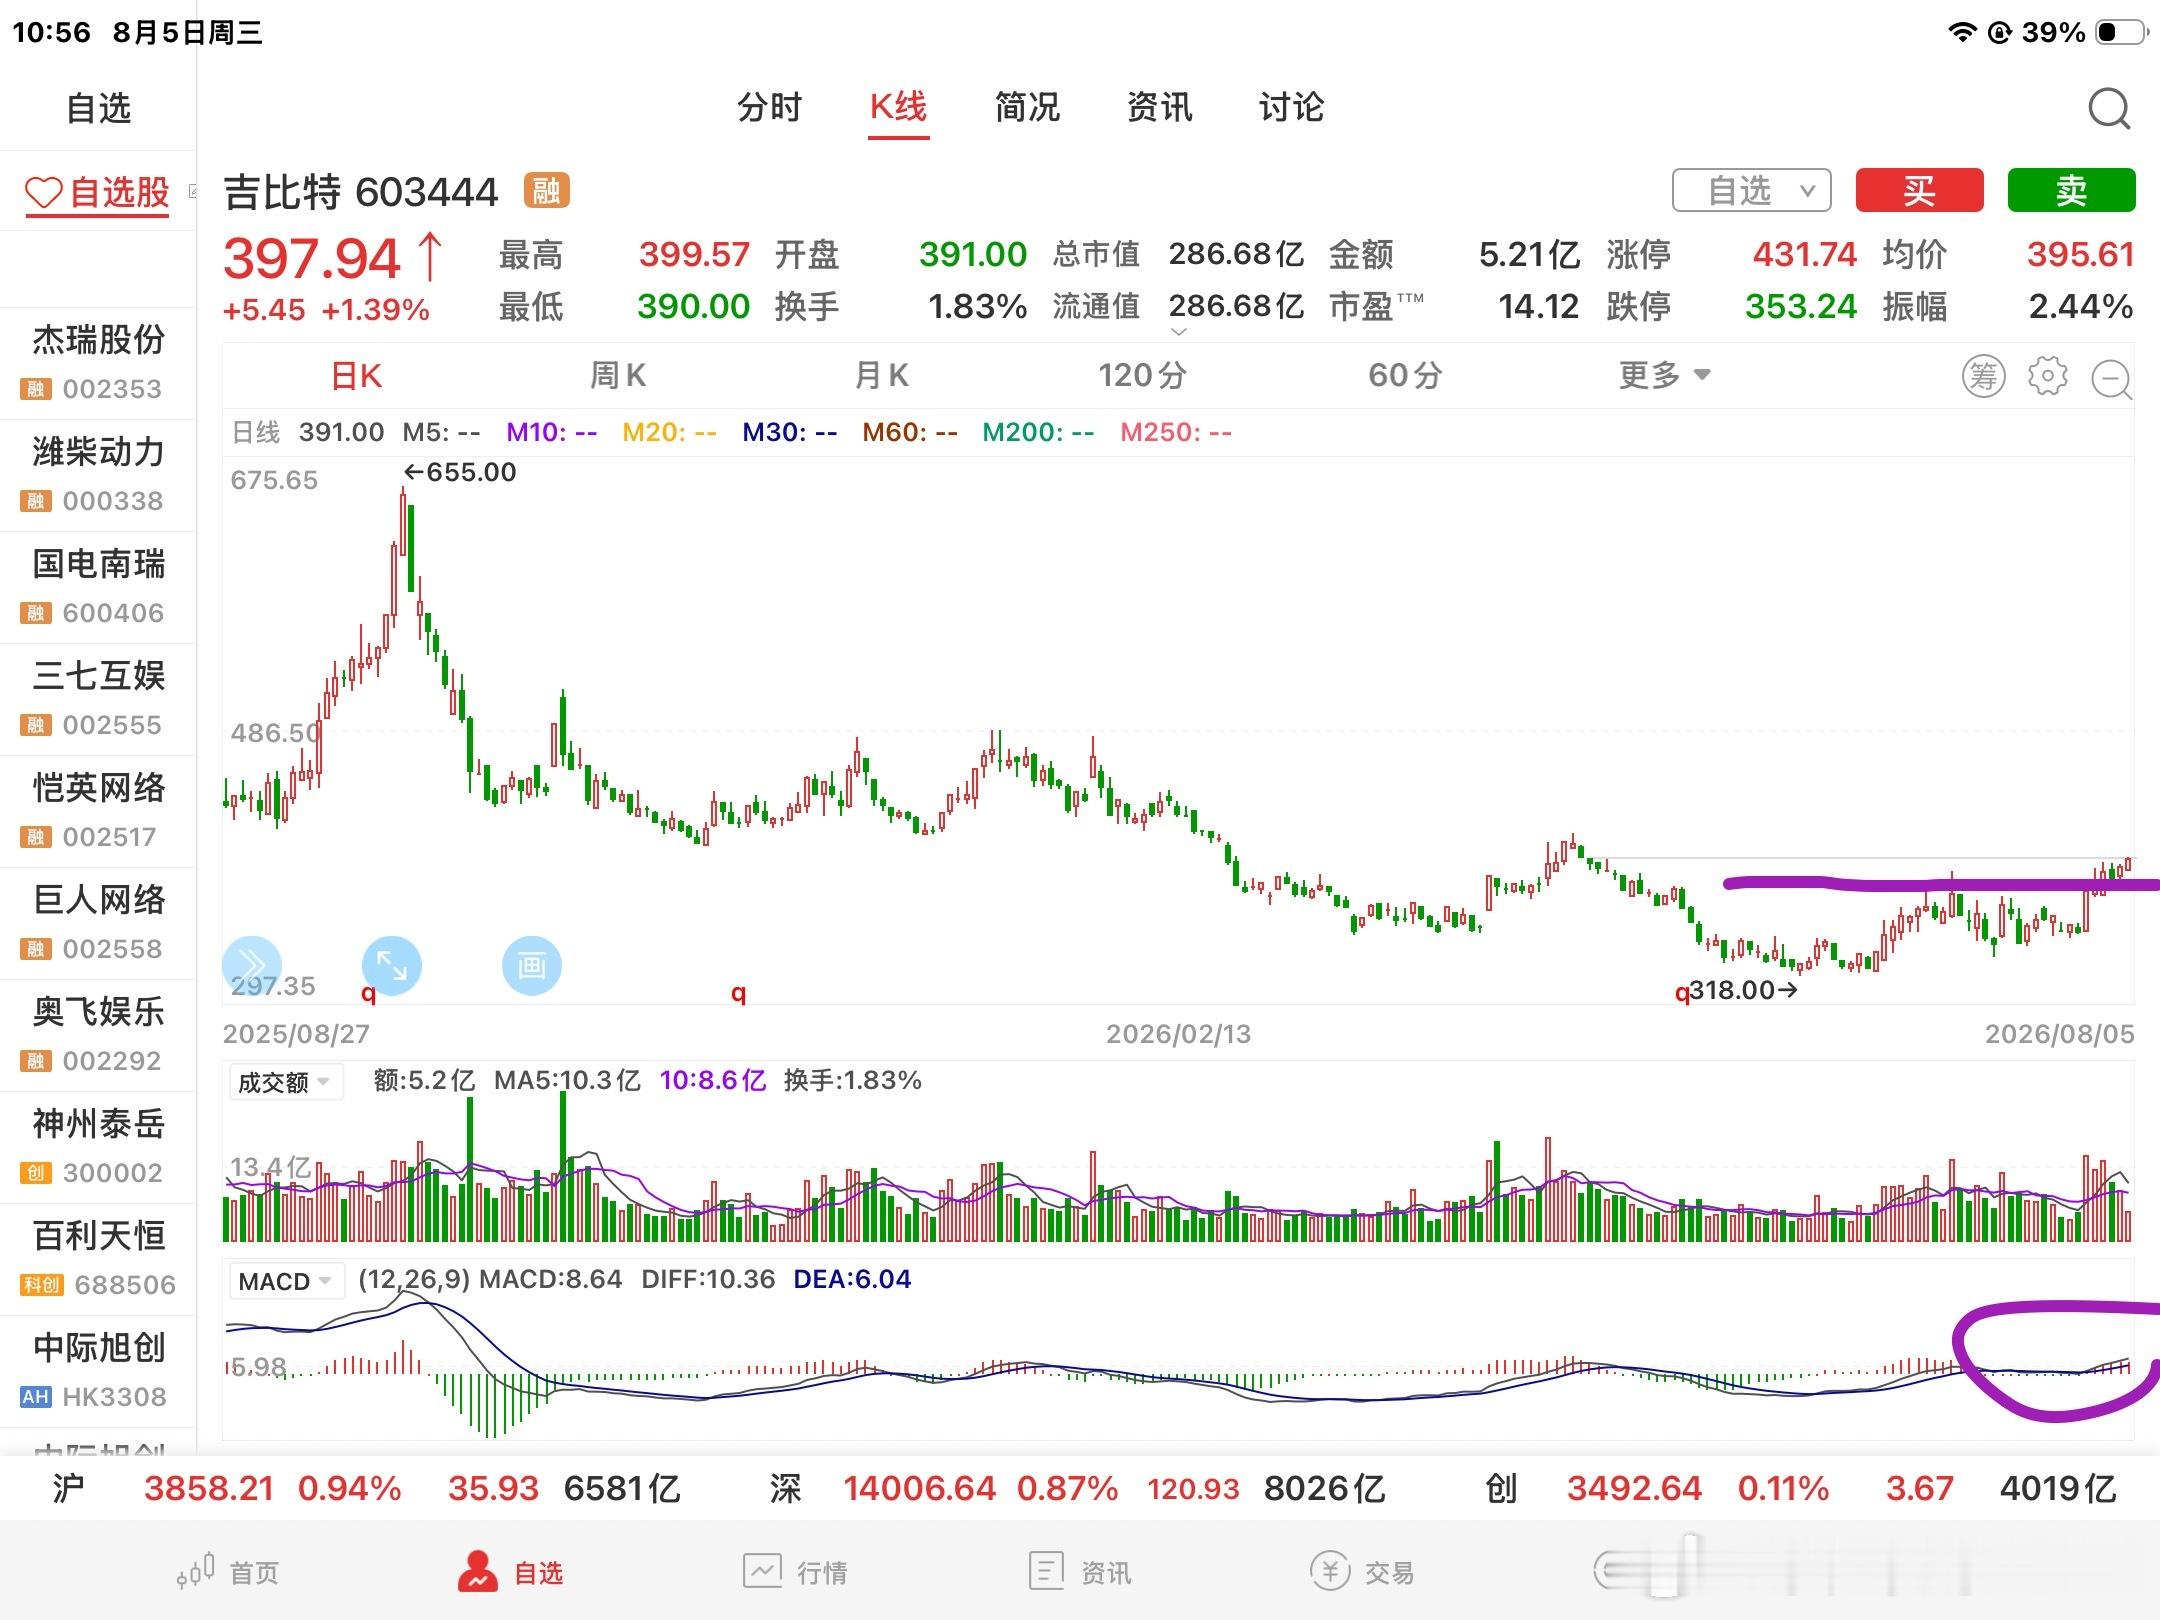Open the 自选 header in sidebar
This screenshot has height=1620, width=2160.
pos(98,108)
